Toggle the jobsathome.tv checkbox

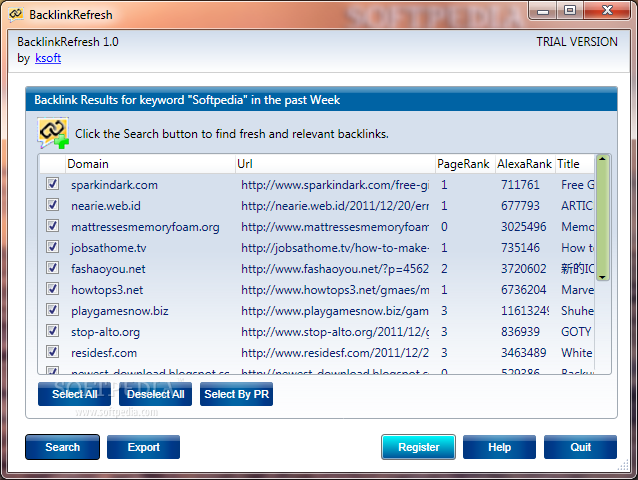click(x=52, y=247)
